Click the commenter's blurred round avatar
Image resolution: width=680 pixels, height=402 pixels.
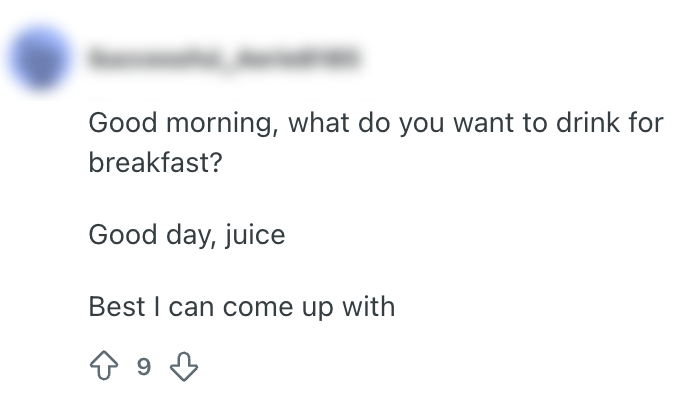(38, 62)
